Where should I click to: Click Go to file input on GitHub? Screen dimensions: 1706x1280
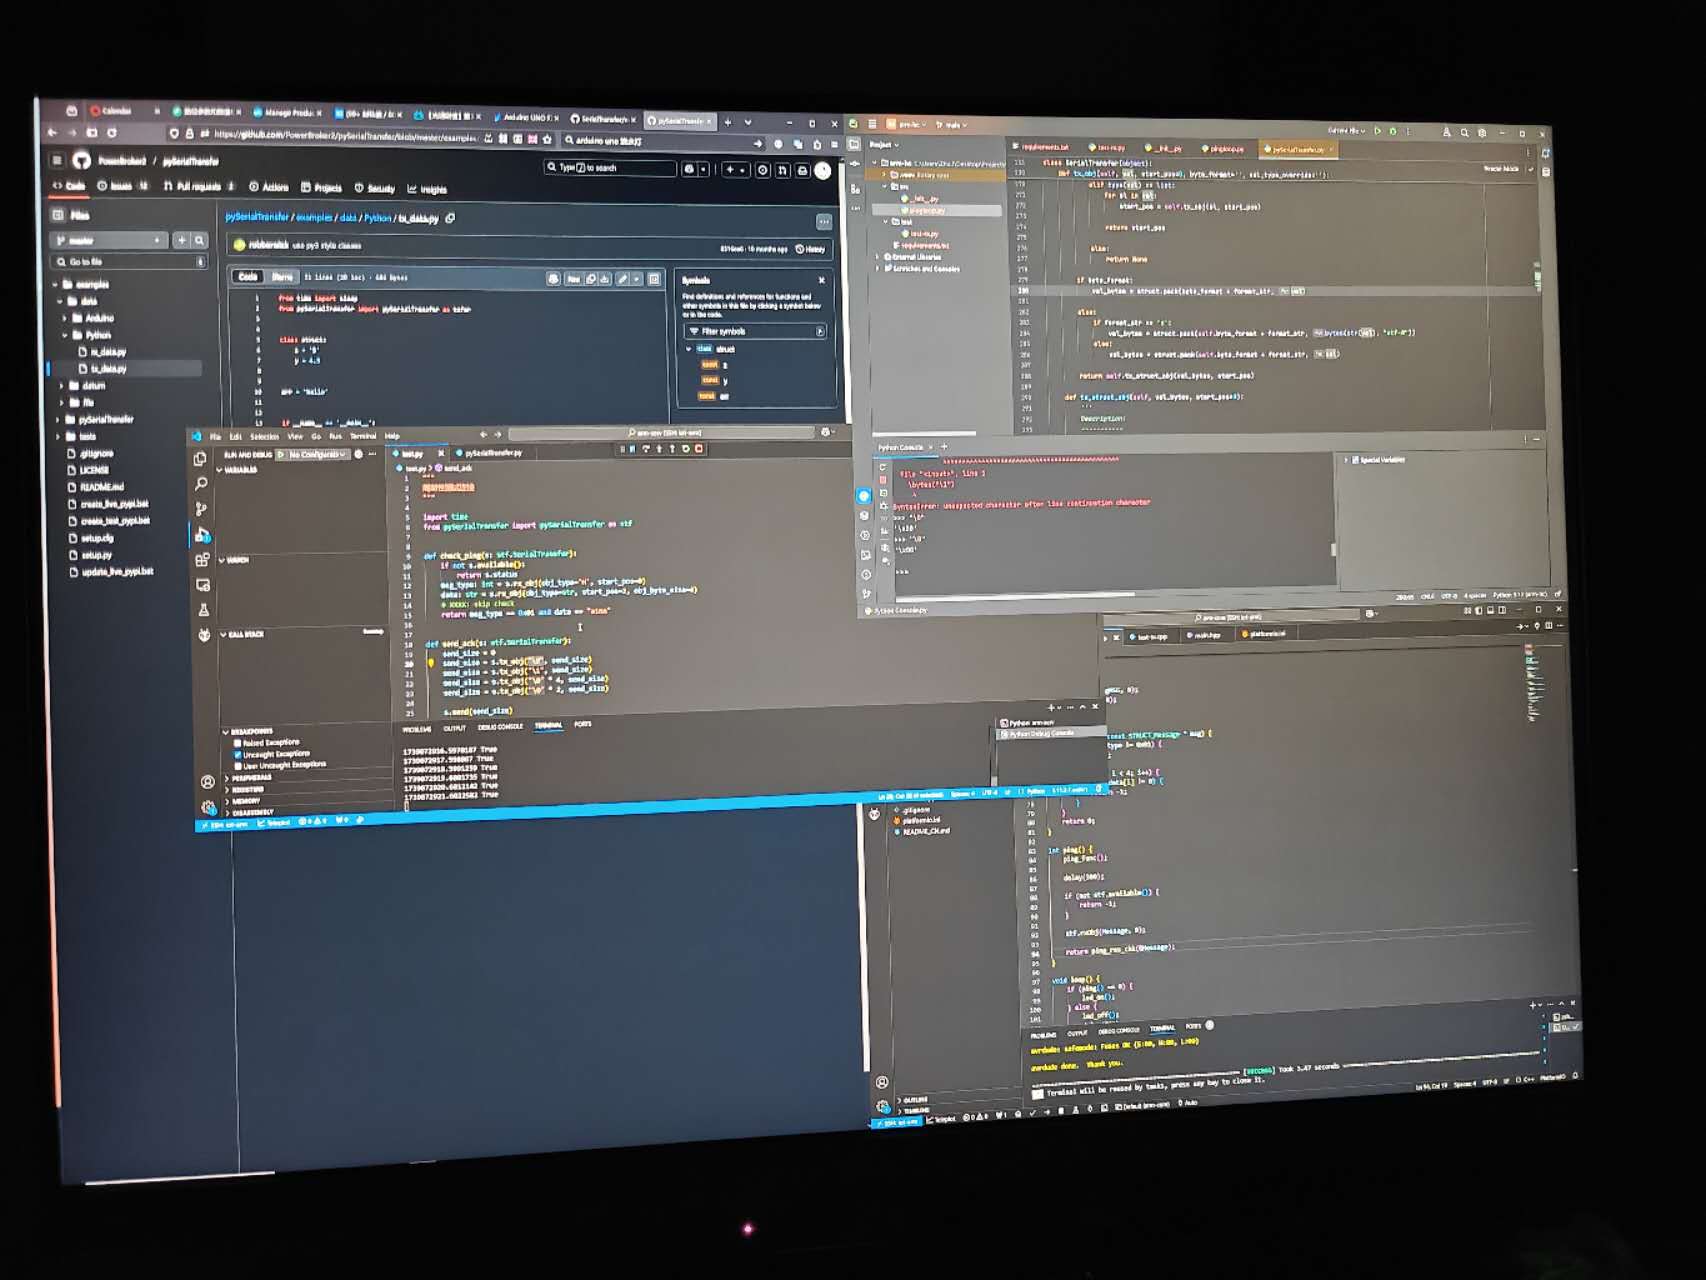pyautogui.click(x=128, y=262)
